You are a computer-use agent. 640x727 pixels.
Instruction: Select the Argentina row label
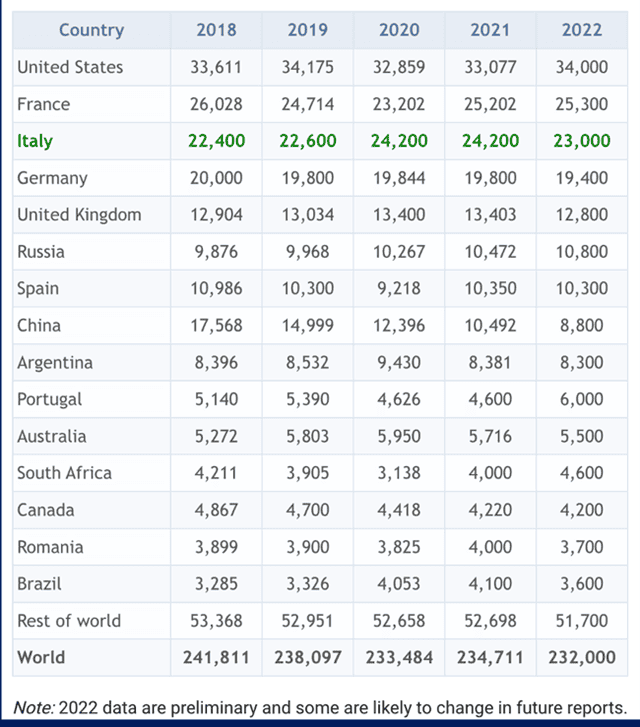click(x=53, y=363)
